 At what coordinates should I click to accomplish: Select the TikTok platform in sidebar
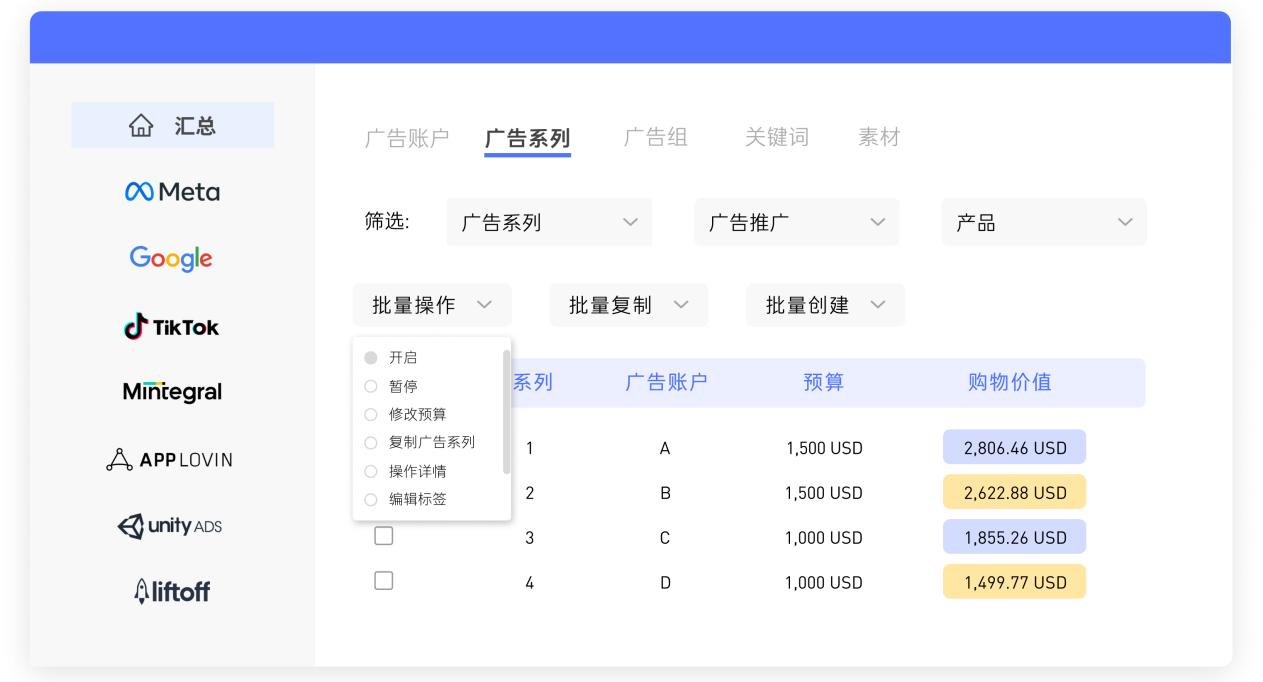pos(170,325)
